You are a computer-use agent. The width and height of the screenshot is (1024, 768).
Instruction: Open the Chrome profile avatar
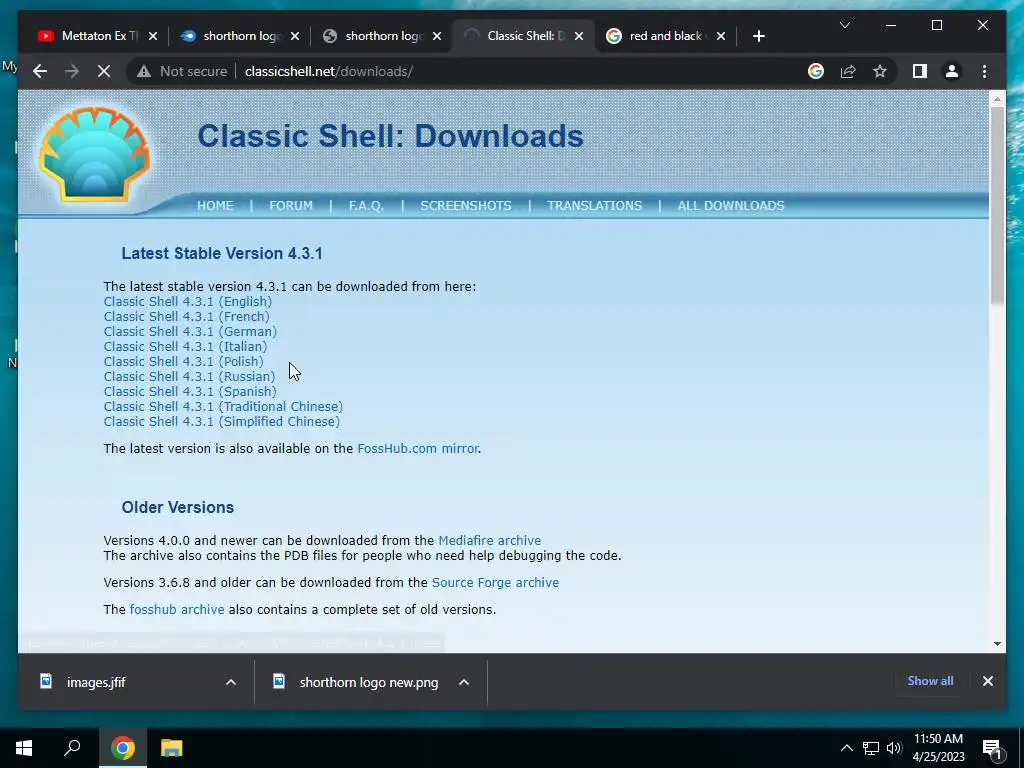[952, 71]
